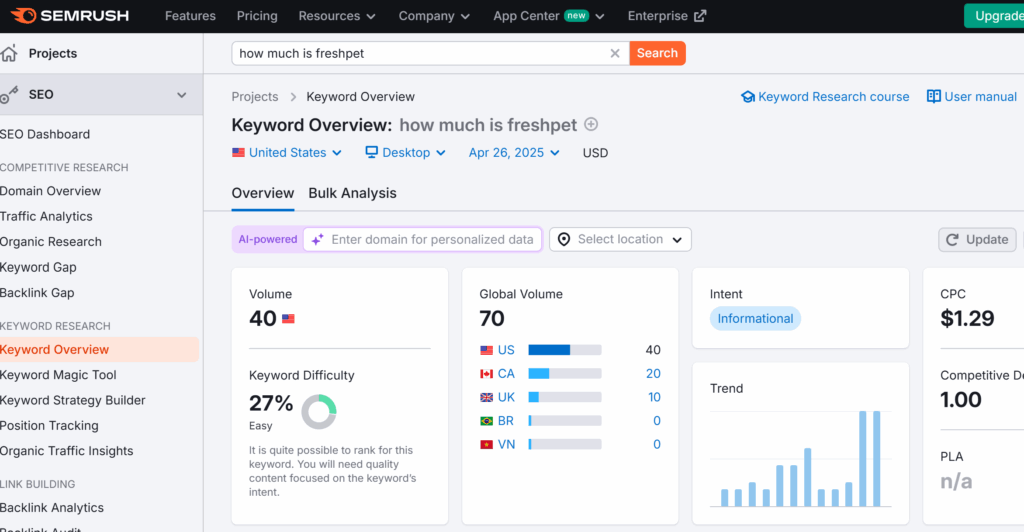
Task: Click the Enterprise external link icon
Action: click(x=700, y=16)
